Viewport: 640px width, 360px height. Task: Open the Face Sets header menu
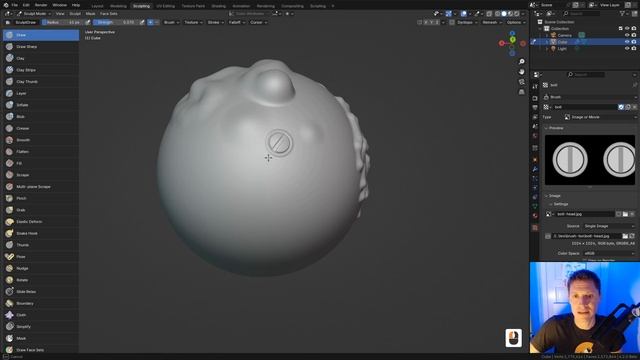pyautogui.click(x=109, y=13)
